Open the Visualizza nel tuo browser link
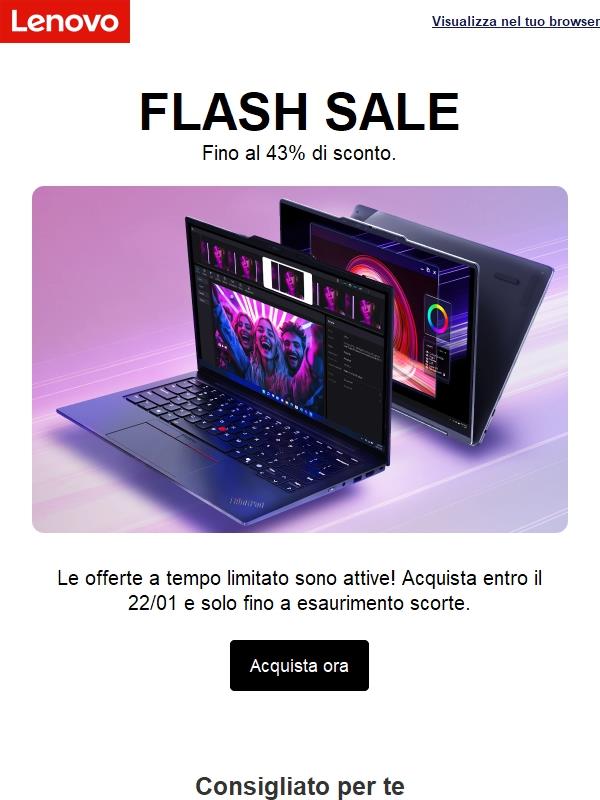The width and height of the screenshot is (600, 800). coord(515,21)
